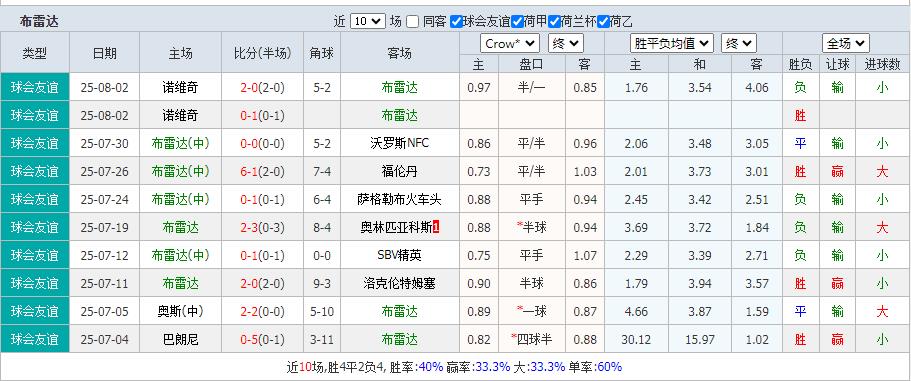
Task: Open the 沃罗斯NFC team link
Action: pos(400,143)
